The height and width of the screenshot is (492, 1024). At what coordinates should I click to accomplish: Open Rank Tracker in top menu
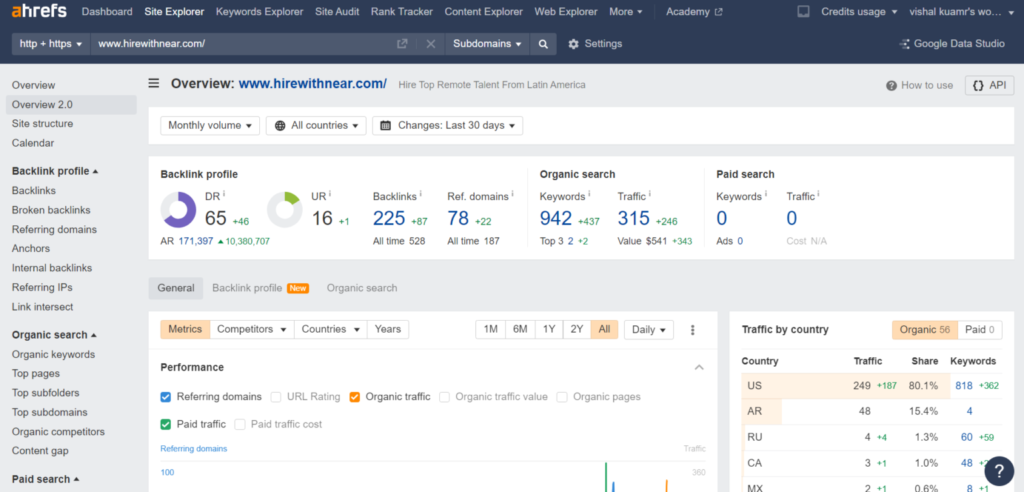pos(402,12)
